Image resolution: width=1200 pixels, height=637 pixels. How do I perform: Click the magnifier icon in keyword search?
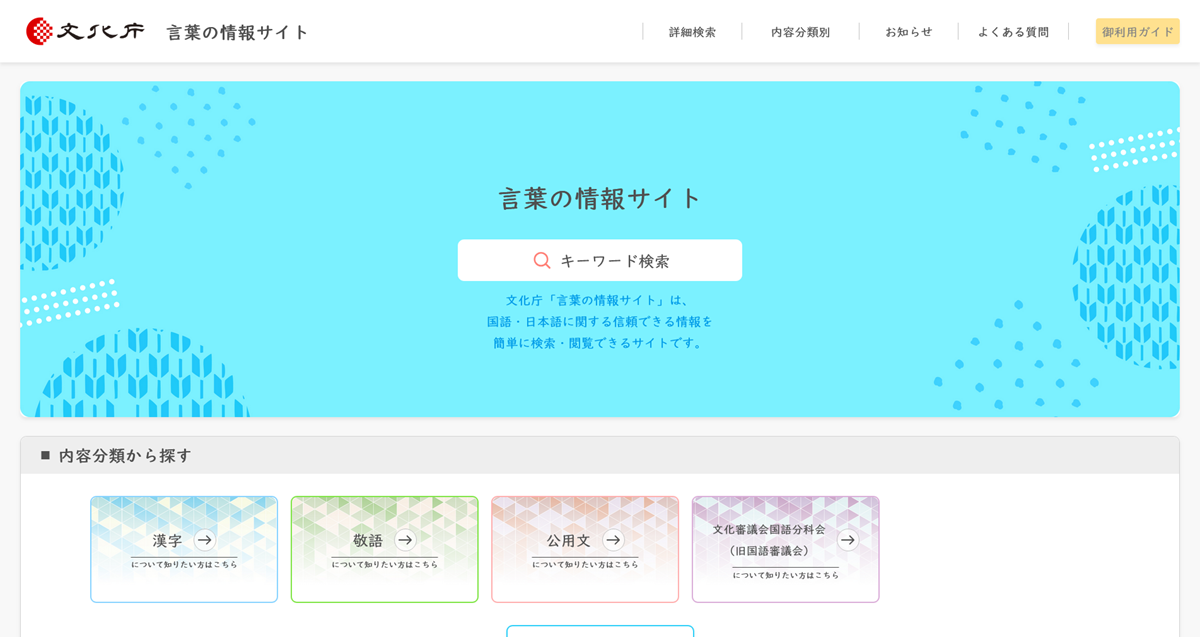(x=542, y=260)
